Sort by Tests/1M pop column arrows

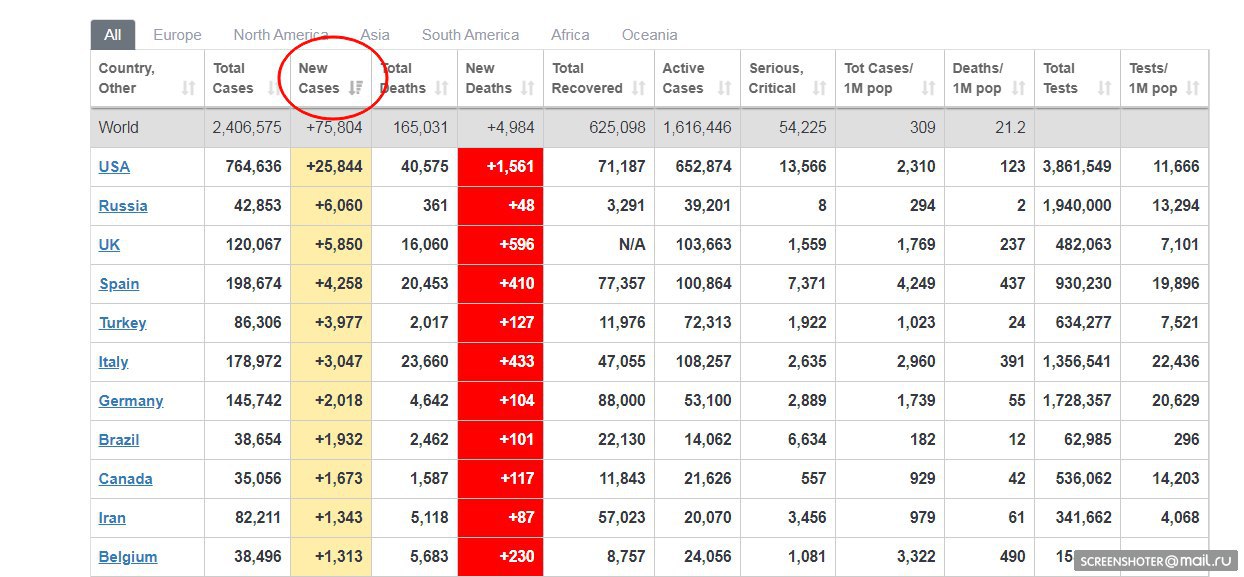pyautogui.click(x=1193, y=88)
